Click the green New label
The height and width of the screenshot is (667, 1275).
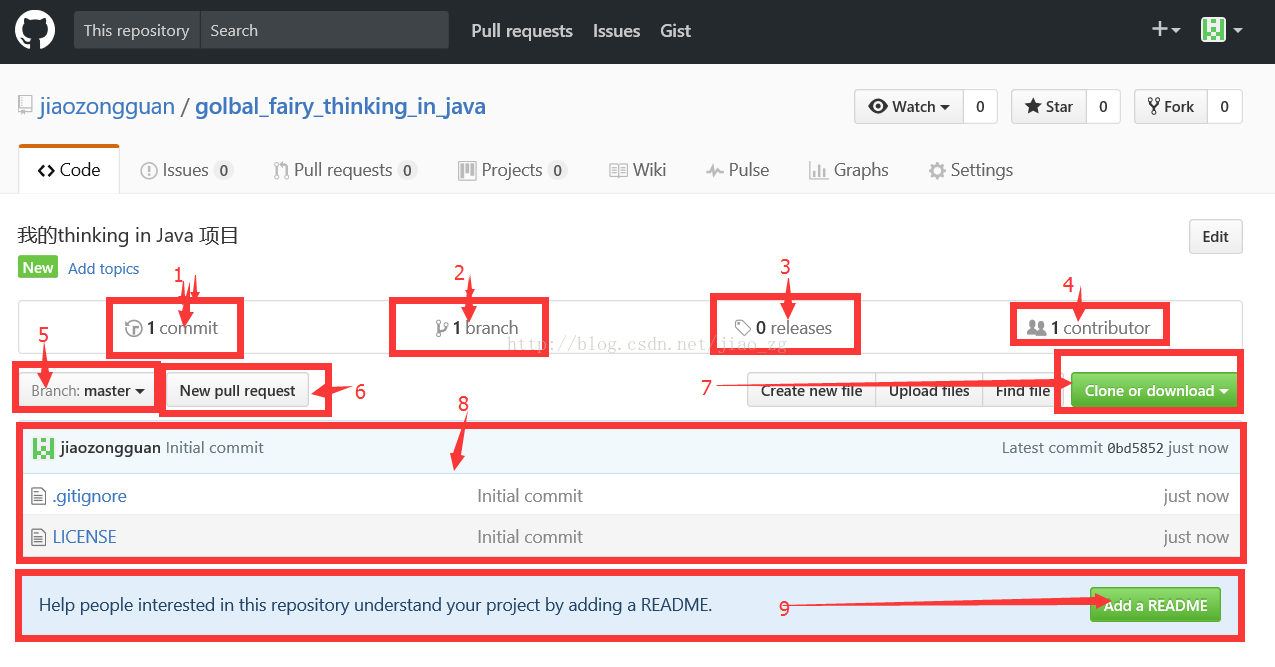38,267
